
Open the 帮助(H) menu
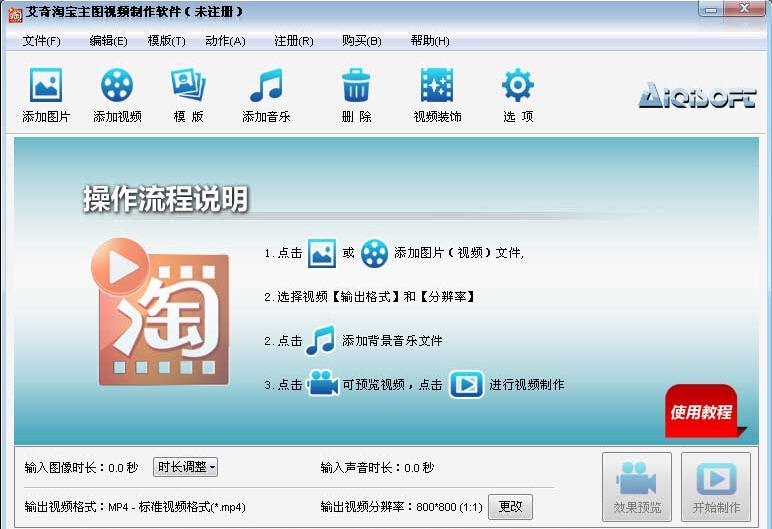[430, 41]
